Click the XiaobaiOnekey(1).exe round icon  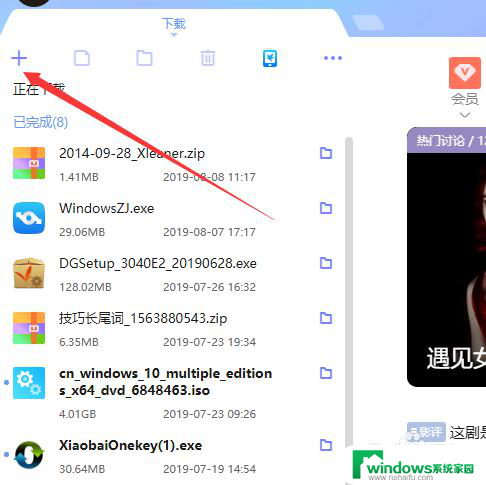pos(29,455)
